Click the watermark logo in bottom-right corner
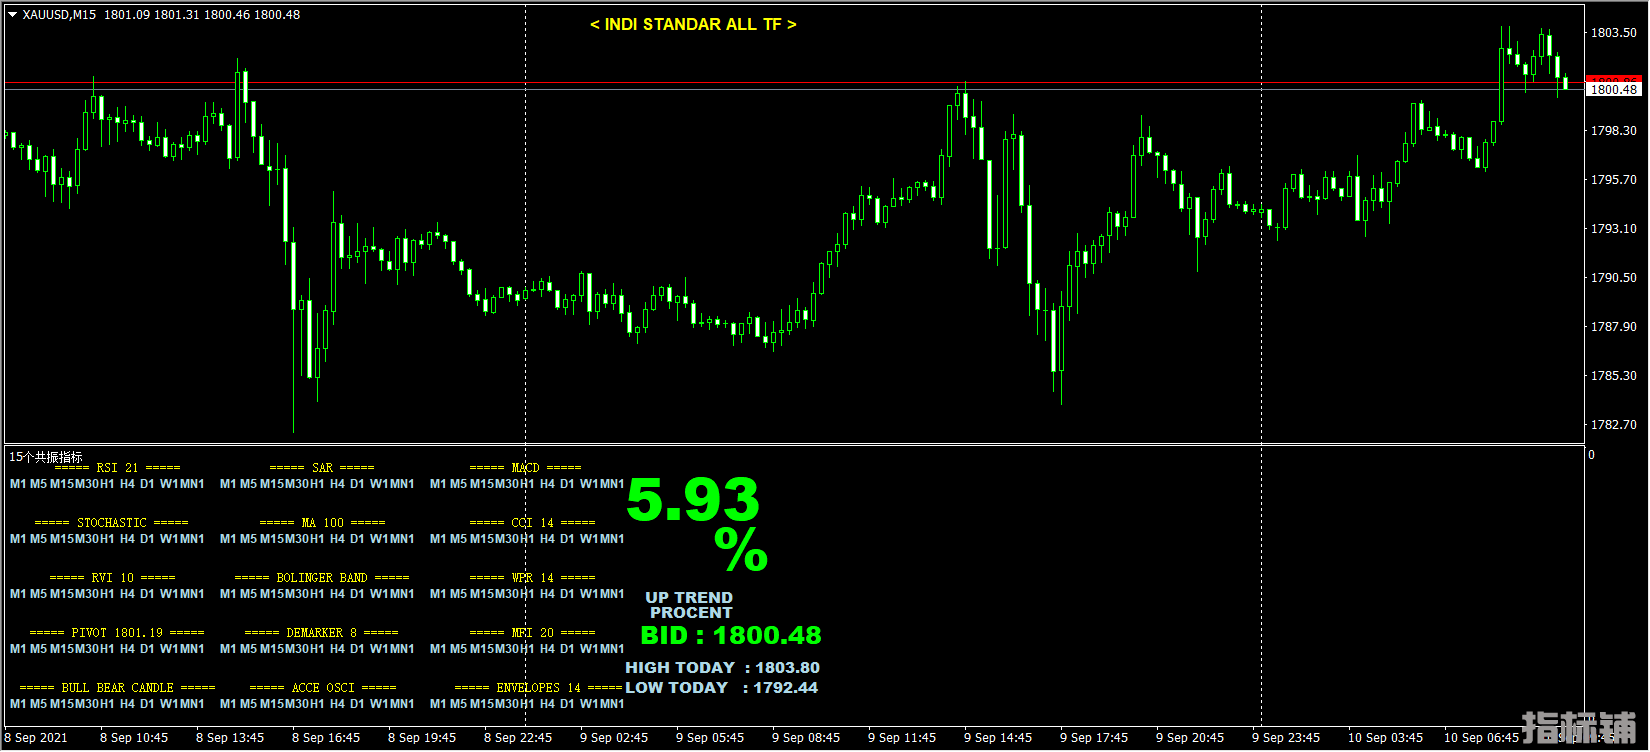This screenshot has width=1650, height=752. (1579, 728)
